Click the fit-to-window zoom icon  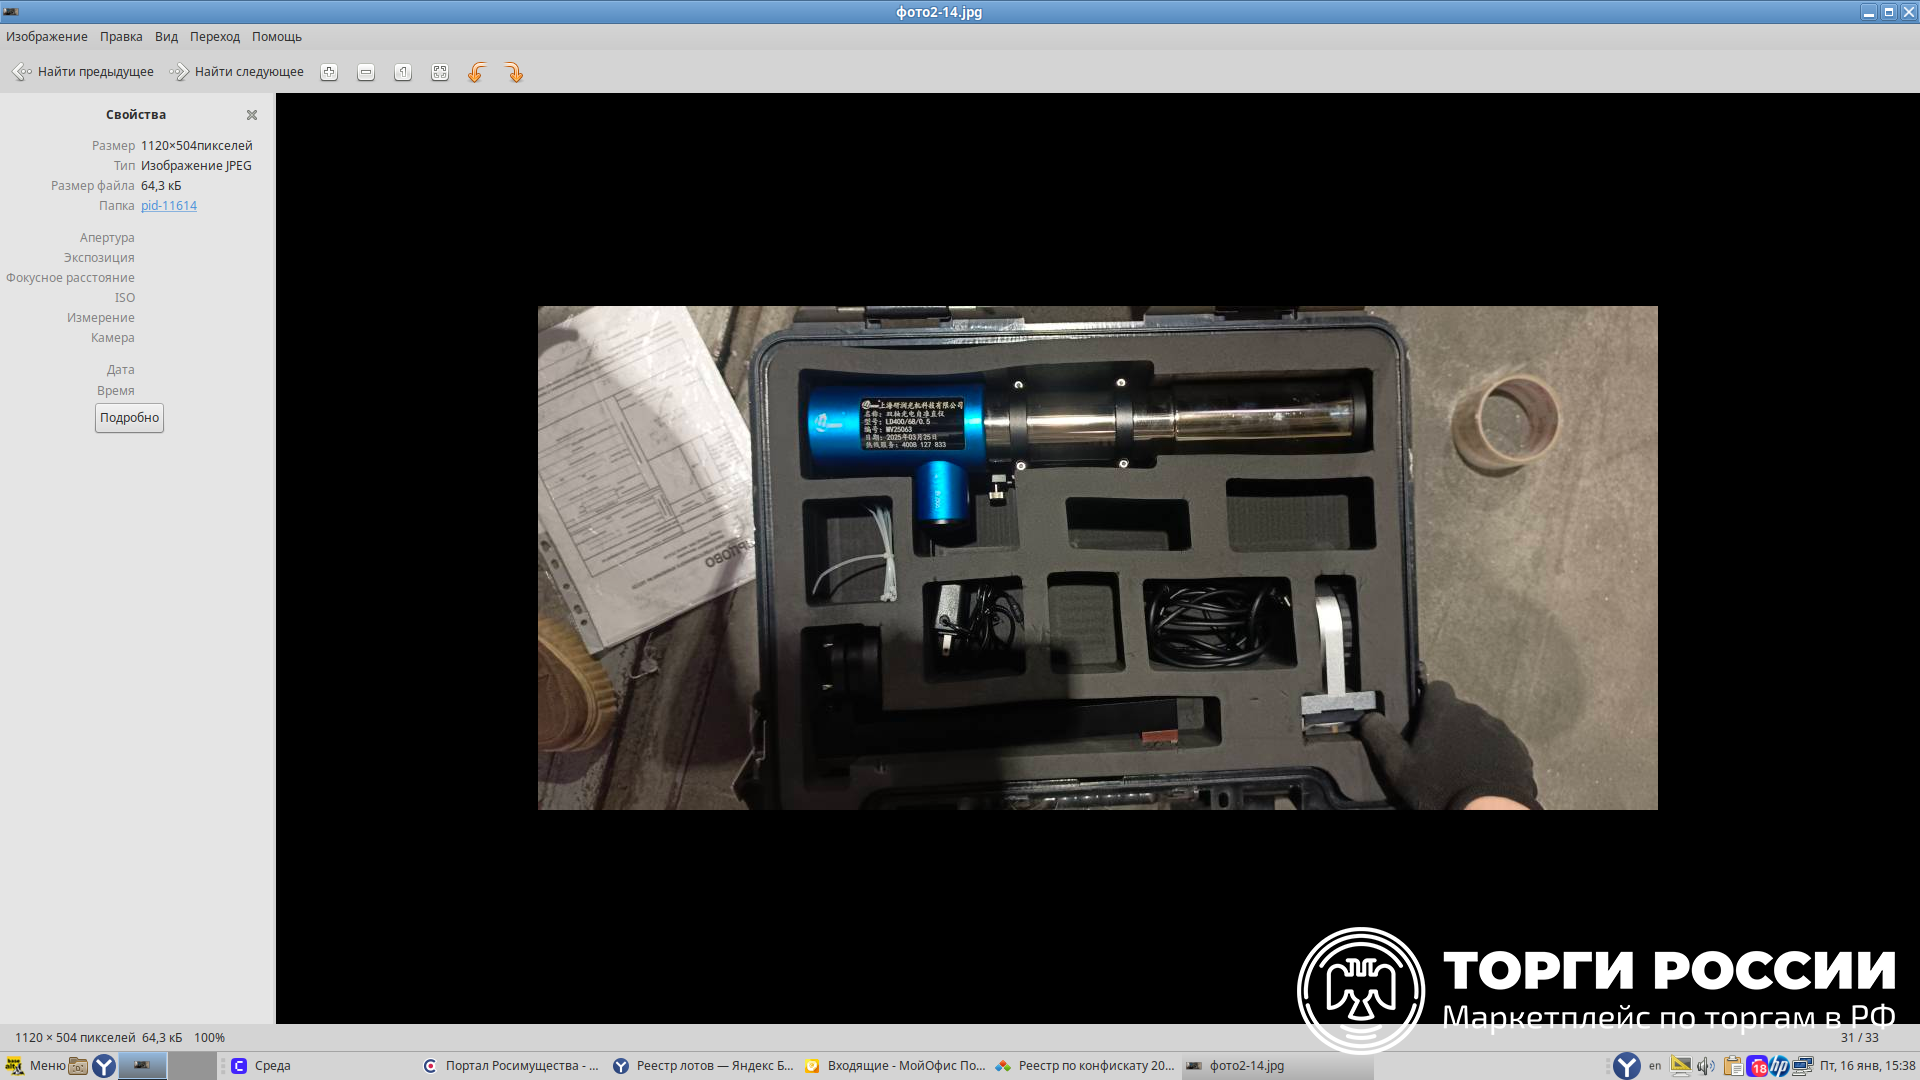point(440,72)
